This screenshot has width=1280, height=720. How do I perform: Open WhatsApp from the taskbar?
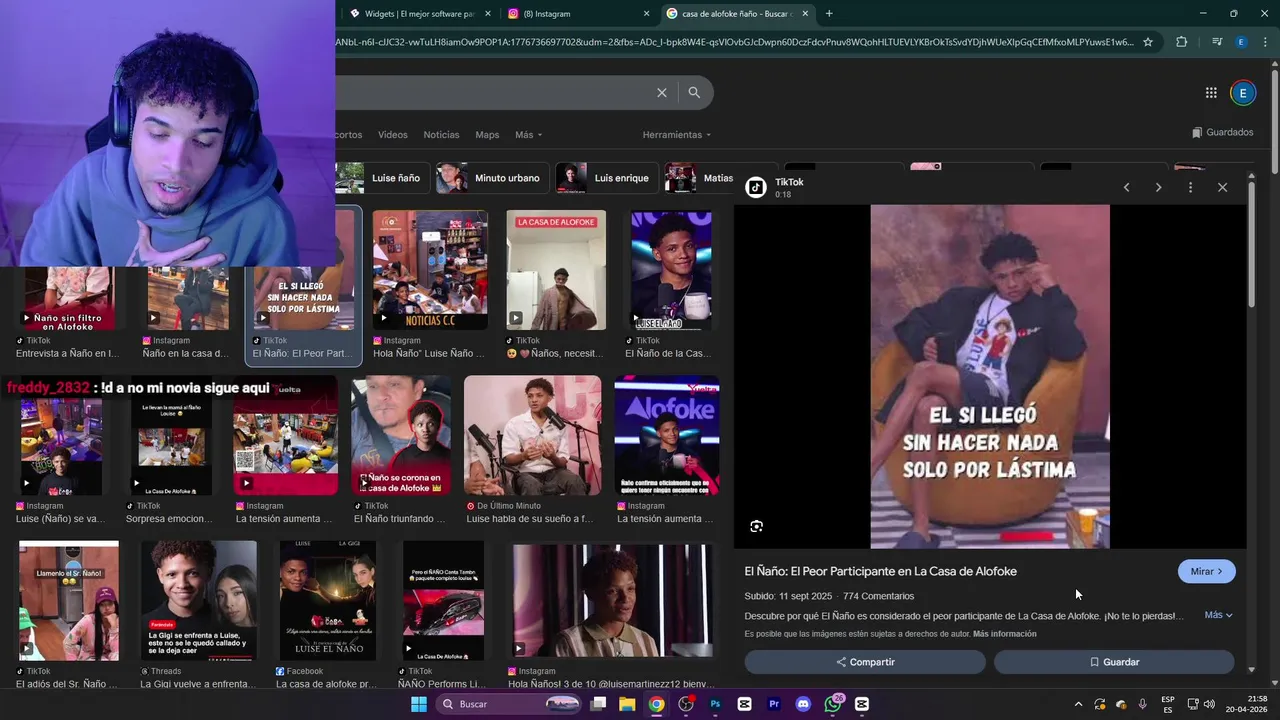(833, 704)
